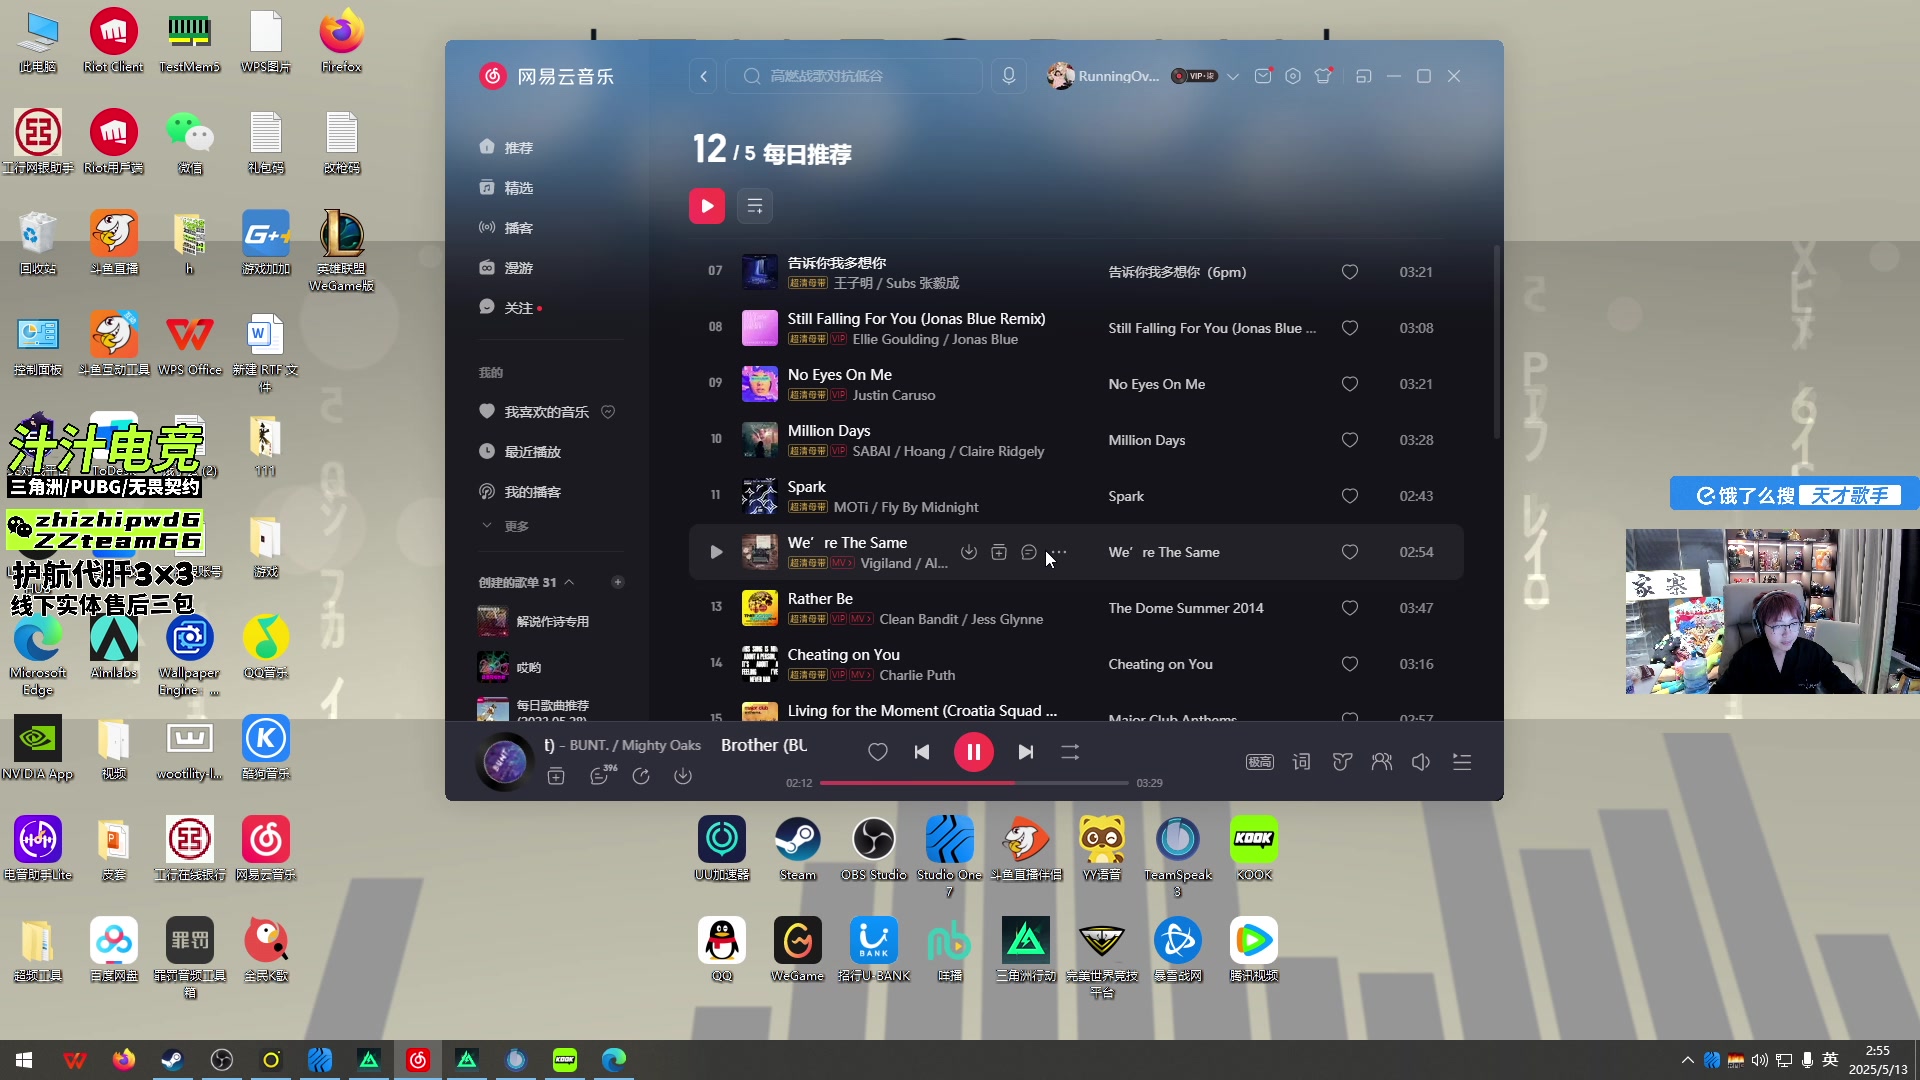Image resolution: width=1920 pixels, height=1080 pixels.
Task: Open more options for We're The Same
Action: [x=1059, y=552]
